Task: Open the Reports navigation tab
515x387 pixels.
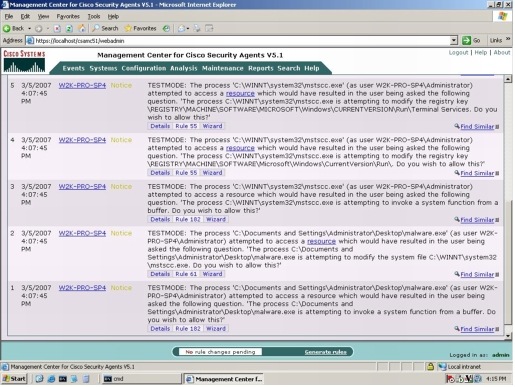Action: point(260,68)
